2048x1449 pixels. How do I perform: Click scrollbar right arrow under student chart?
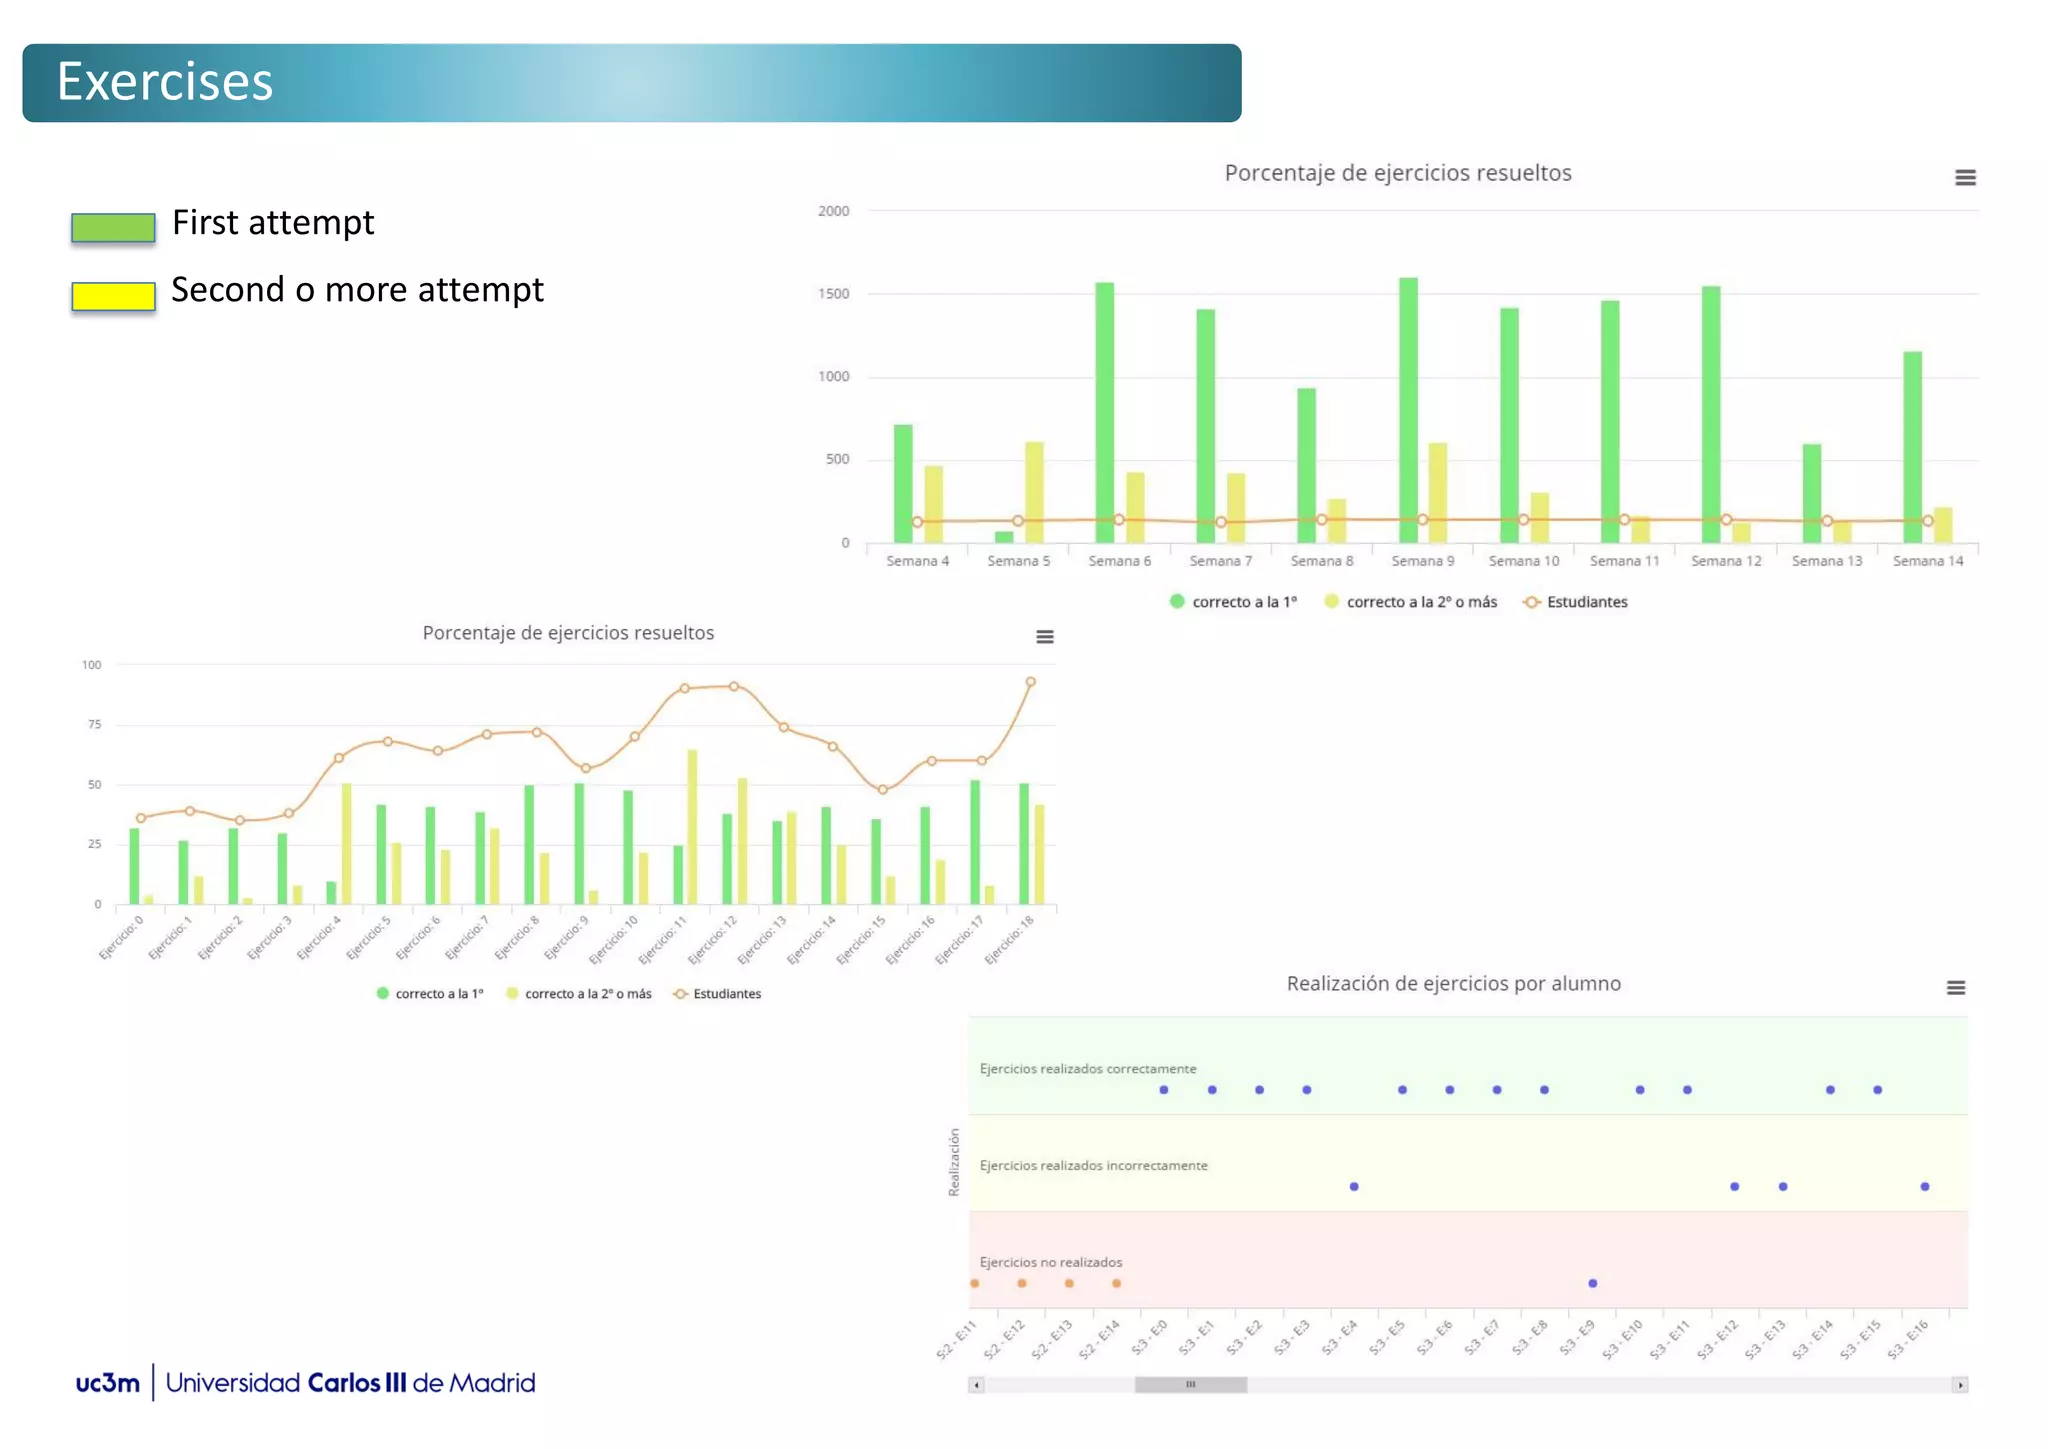[1959, 1385]
